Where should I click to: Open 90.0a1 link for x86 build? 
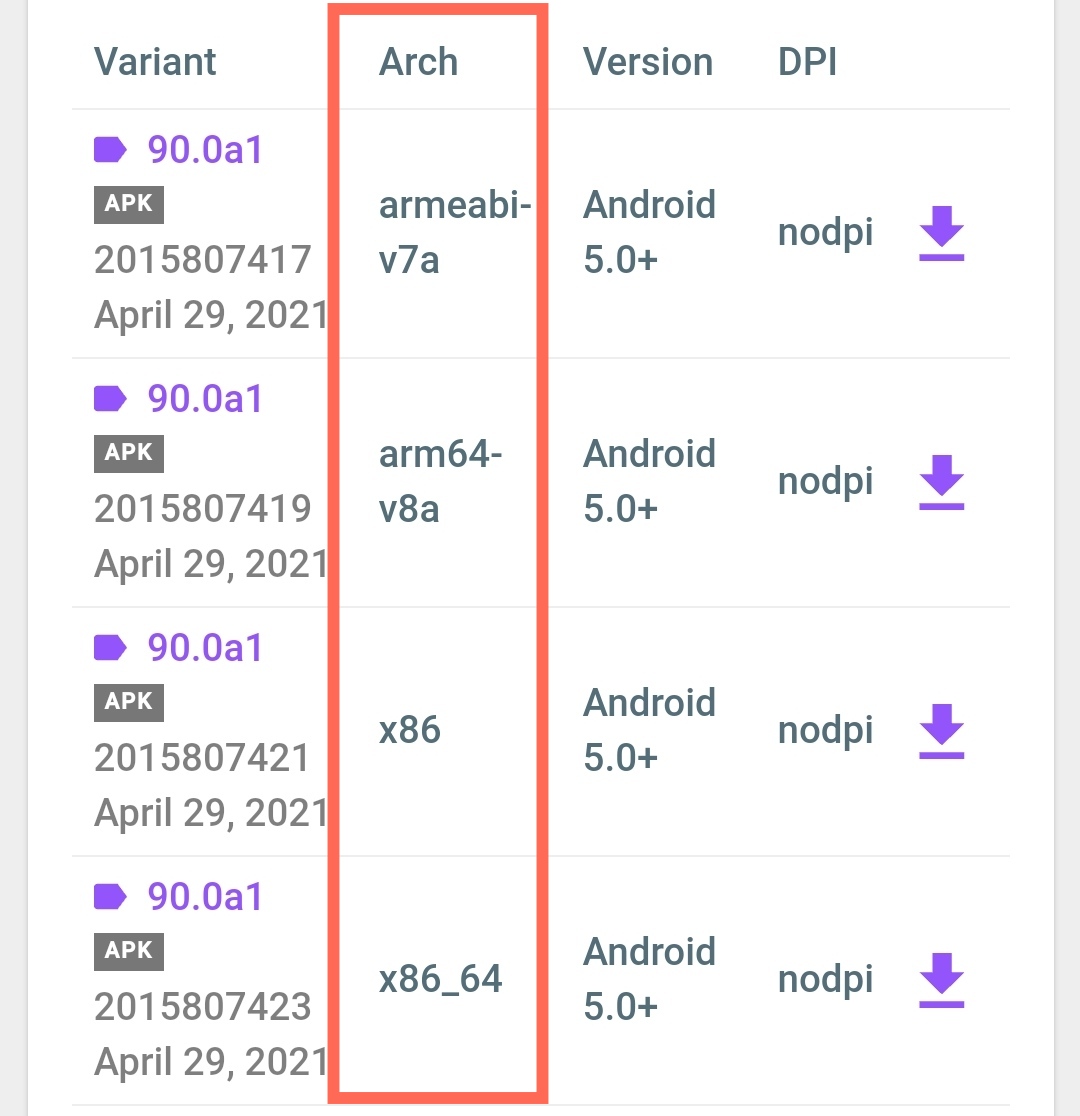tap(205, 648)
